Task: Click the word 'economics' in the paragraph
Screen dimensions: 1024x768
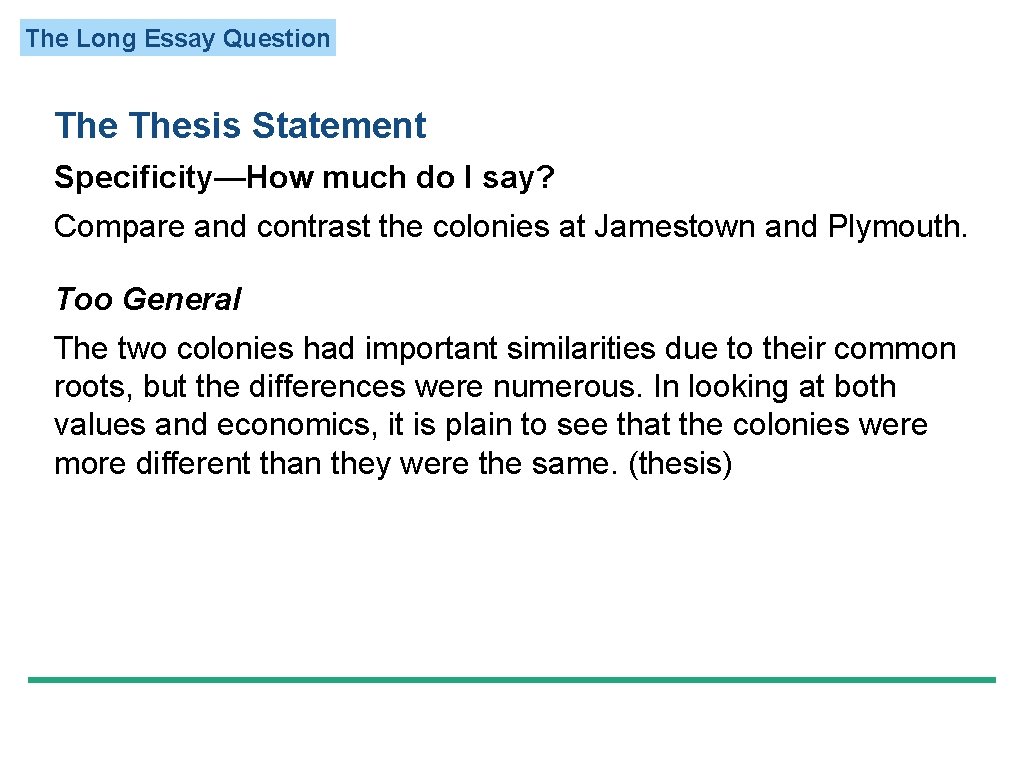Action: [293, 425]
